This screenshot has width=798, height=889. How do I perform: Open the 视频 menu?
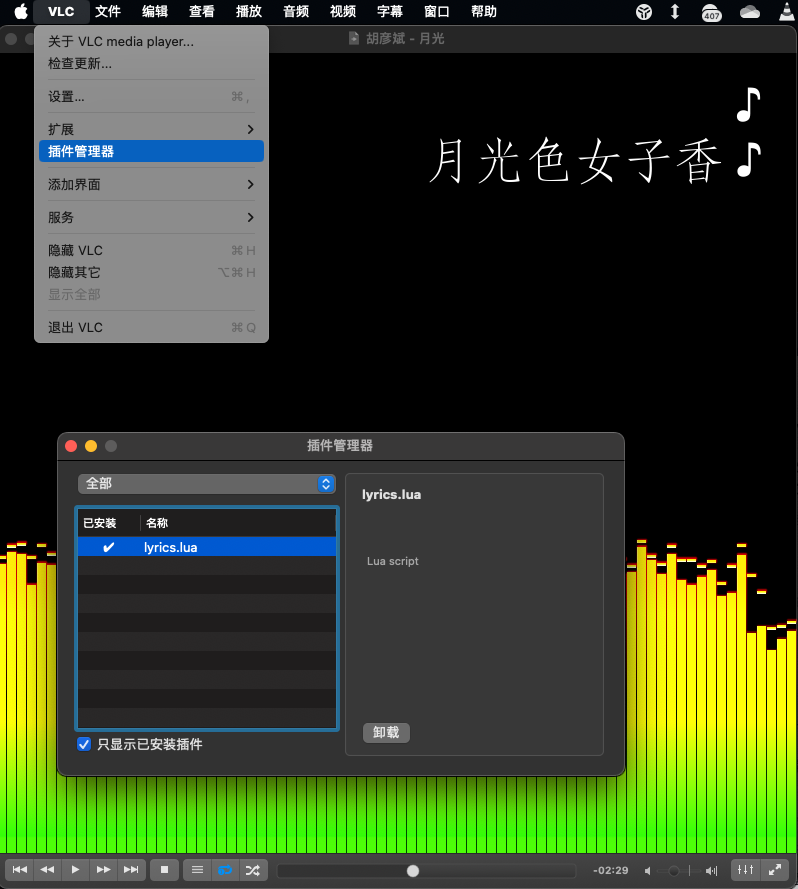343,11
